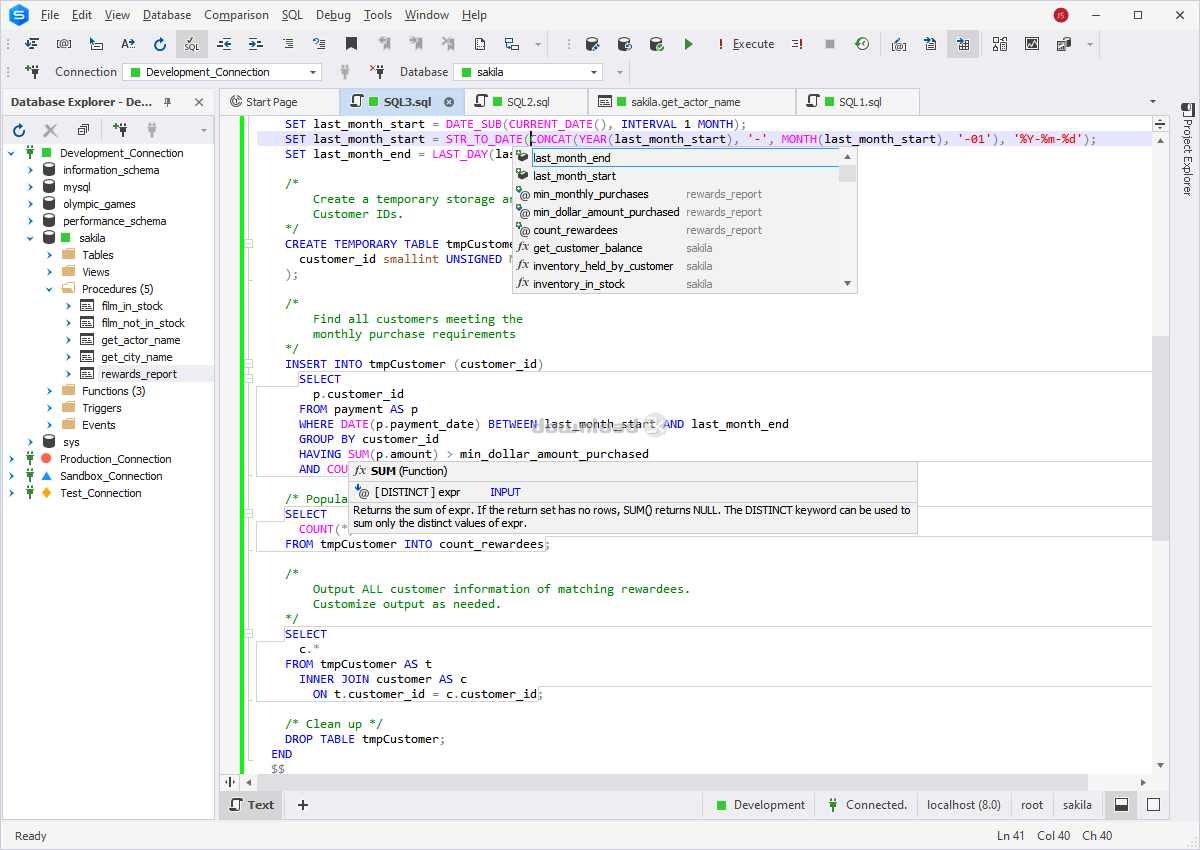Collapse the Procedures (5) folder

[x=49, y=289]
